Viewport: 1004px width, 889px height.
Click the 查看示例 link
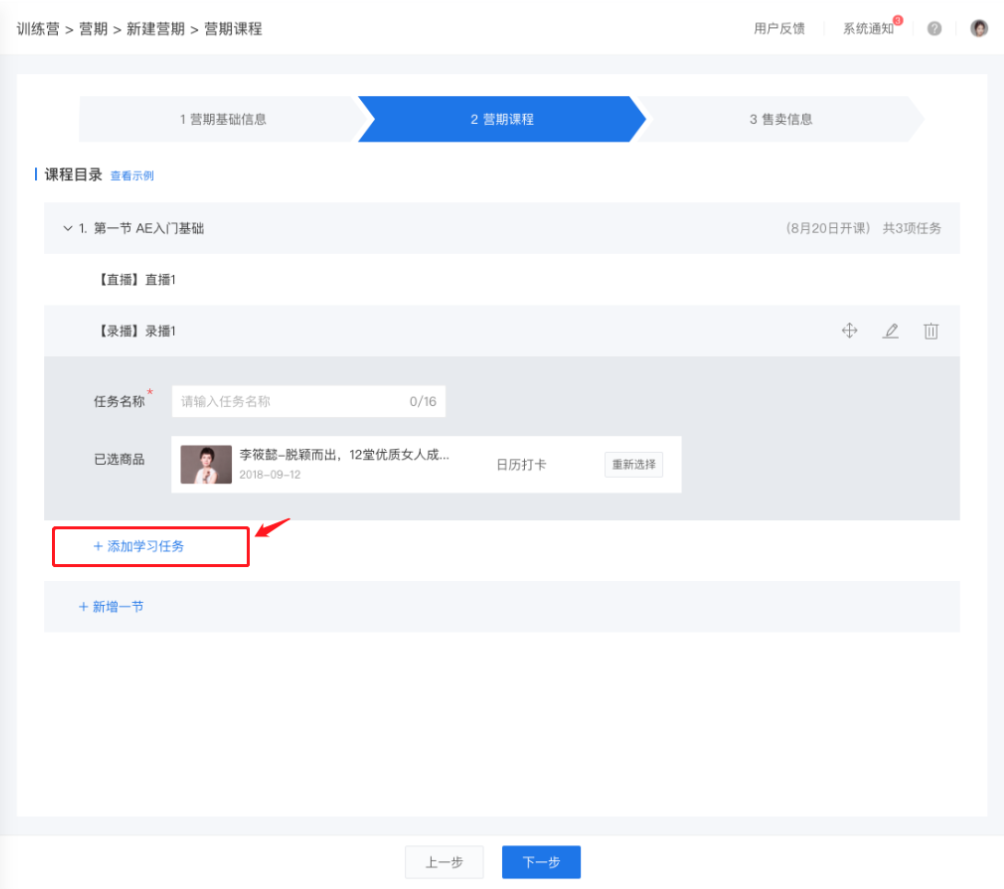click(132, 175)
